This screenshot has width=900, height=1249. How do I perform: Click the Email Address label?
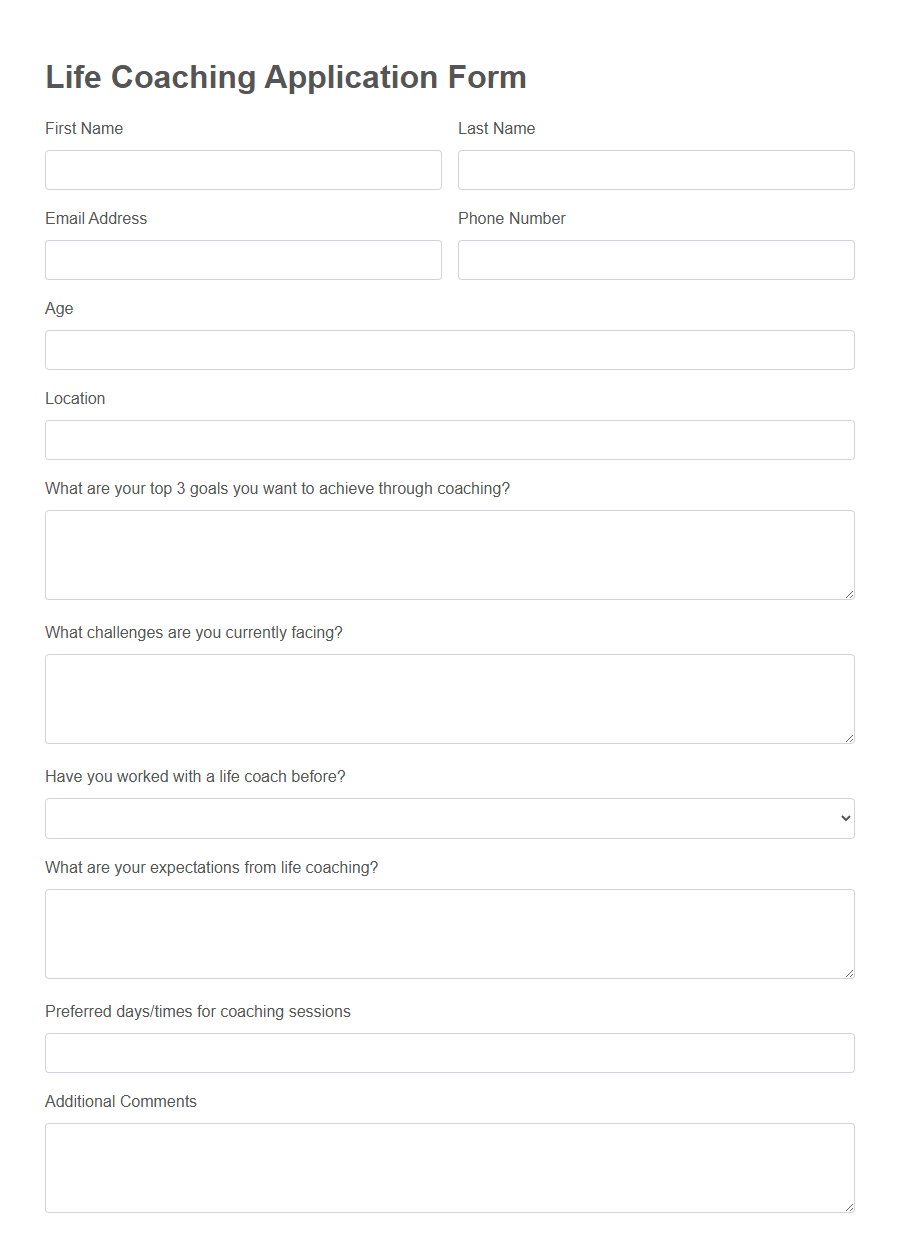pyautogui.click(x=96, y=218)
